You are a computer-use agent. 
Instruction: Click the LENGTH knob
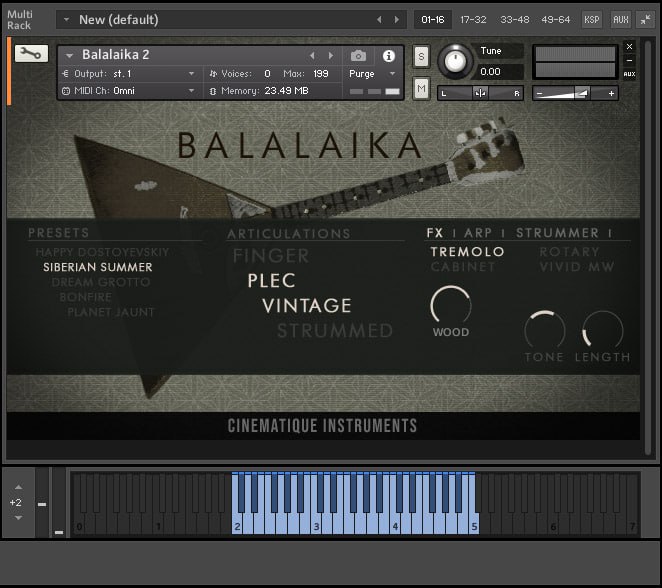click(602, 331)
